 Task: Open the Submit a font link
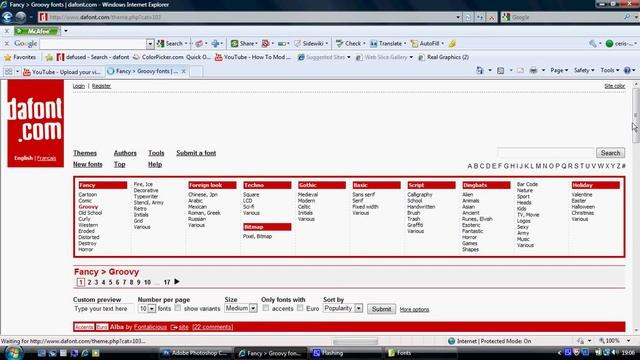point(196,153)
